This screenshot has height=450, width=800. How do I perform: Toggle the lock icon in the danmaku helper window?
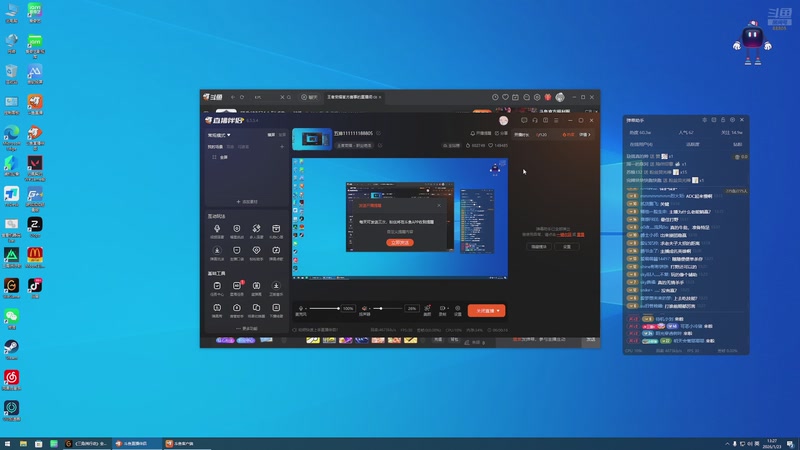(723, 120)
